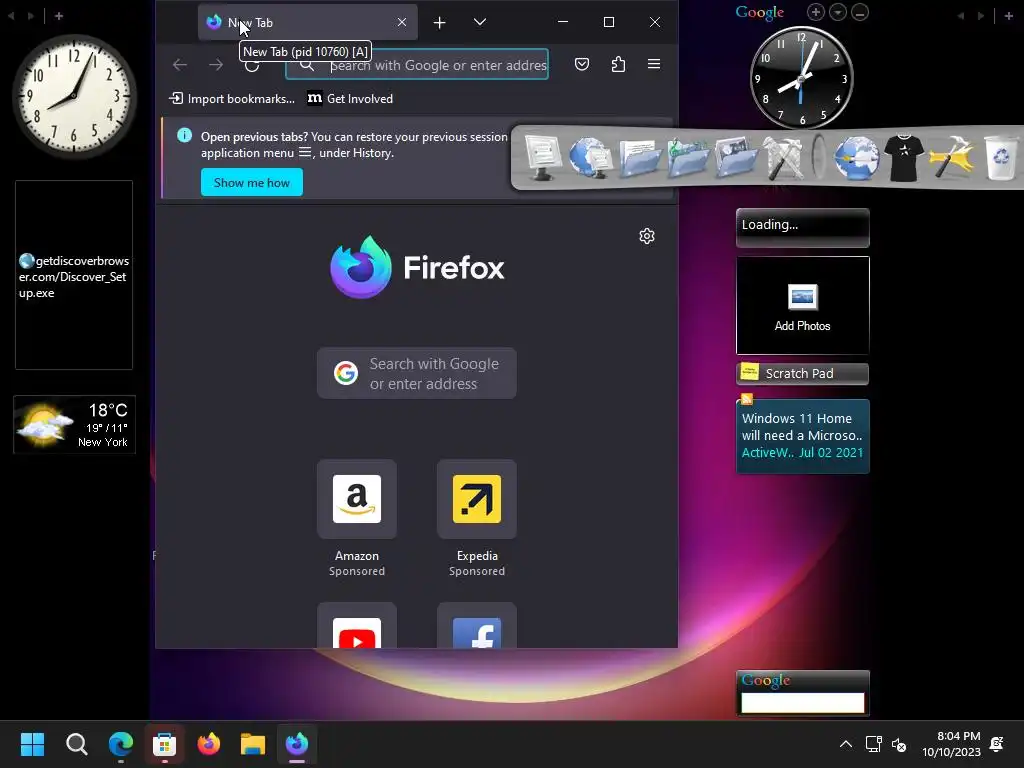The height and width of the screenshot is (768, 1024).
Task: Open Firefox from the taskbar
Action: point(209,744)
